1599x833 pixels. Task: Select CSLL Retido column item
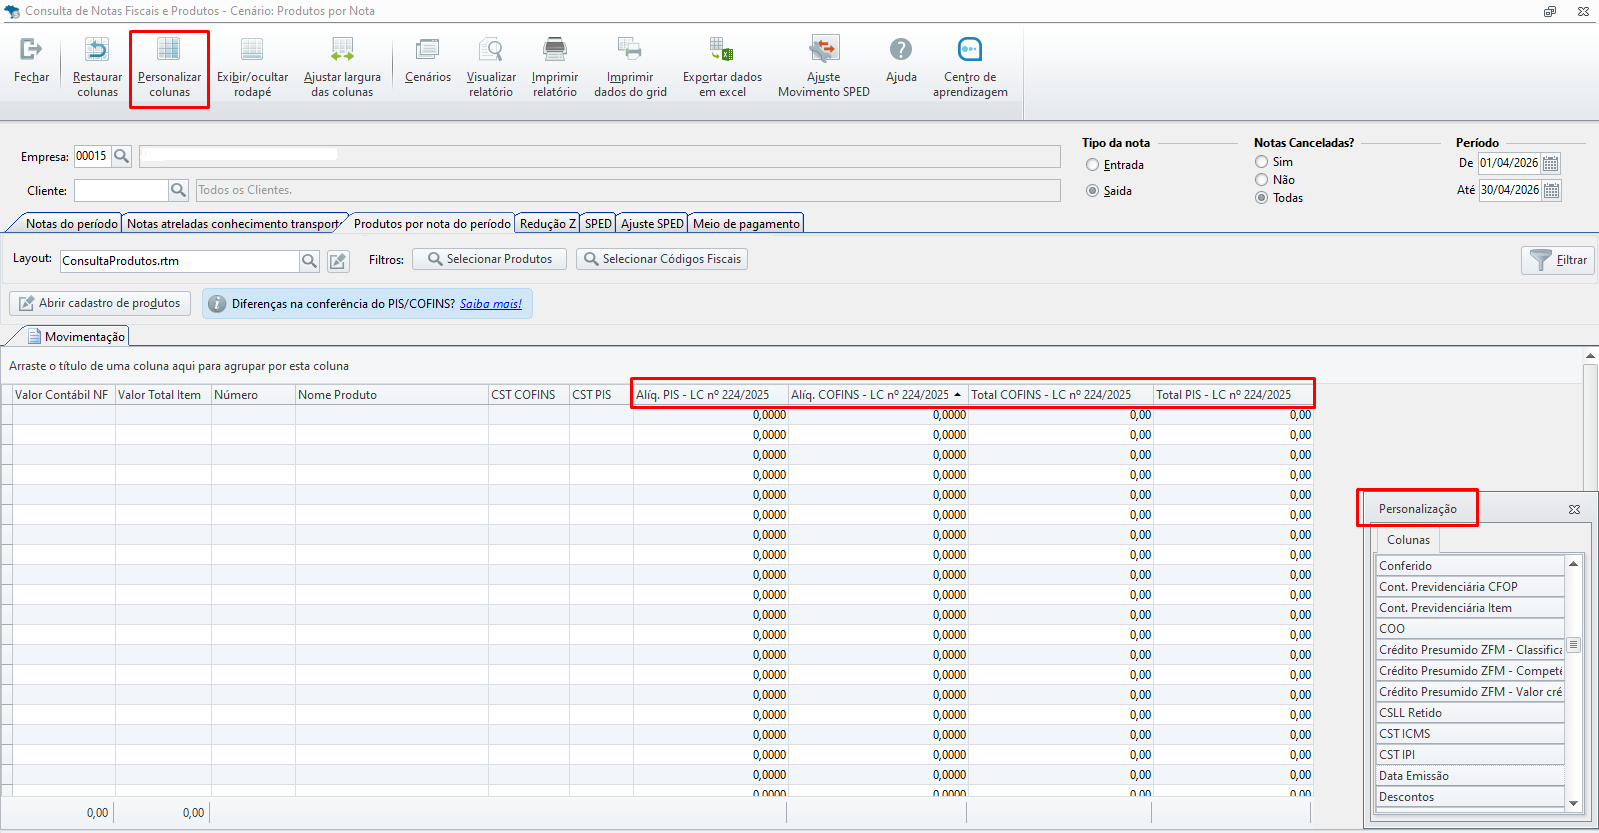click(1470, 713)
